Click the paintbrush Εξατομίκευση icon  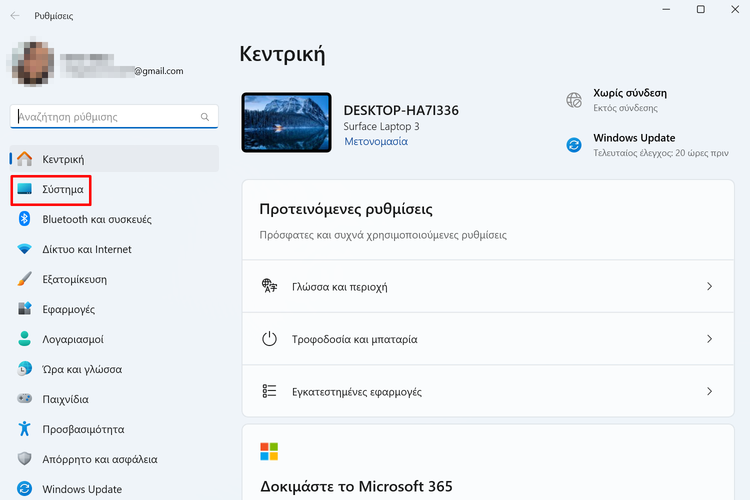[x=24, y=279]
